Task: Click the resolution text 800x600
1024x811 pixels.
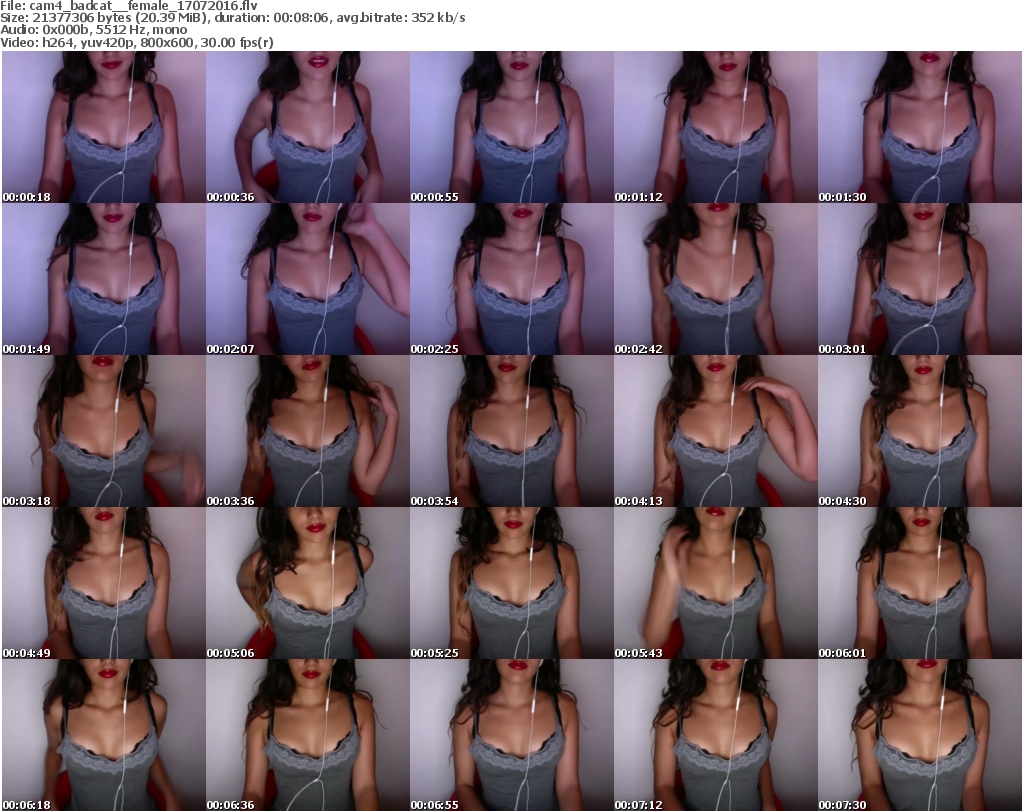Action: [167, 42]
